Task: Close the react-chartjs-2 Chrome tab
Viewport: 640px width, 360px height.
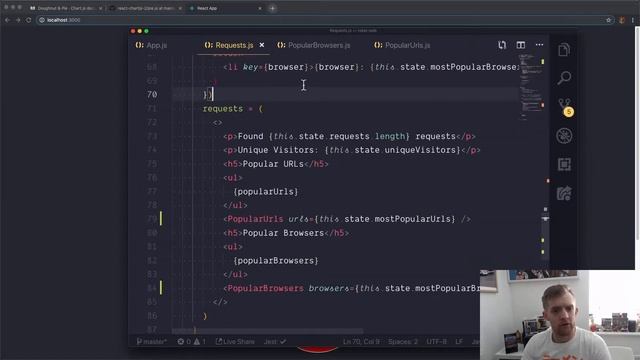Action: click(180, 8)
